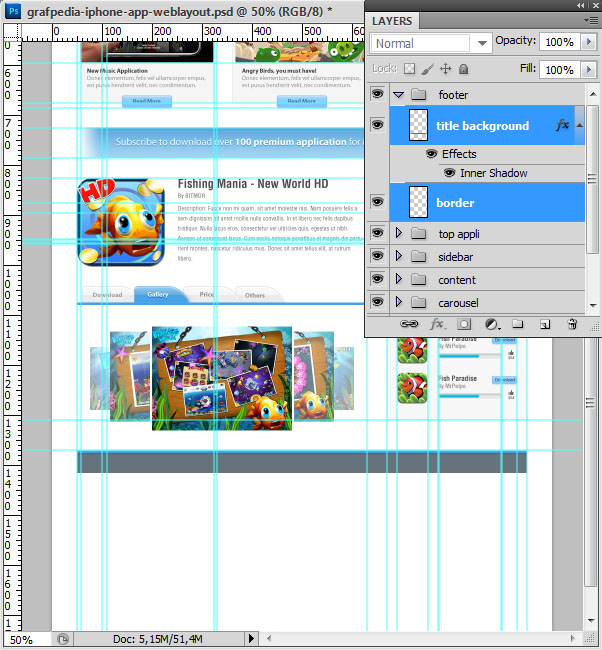Image resolution: width=602 pixels, height=650 pixels.
Task: Click the footer folder icon
Action: [419, 95]
